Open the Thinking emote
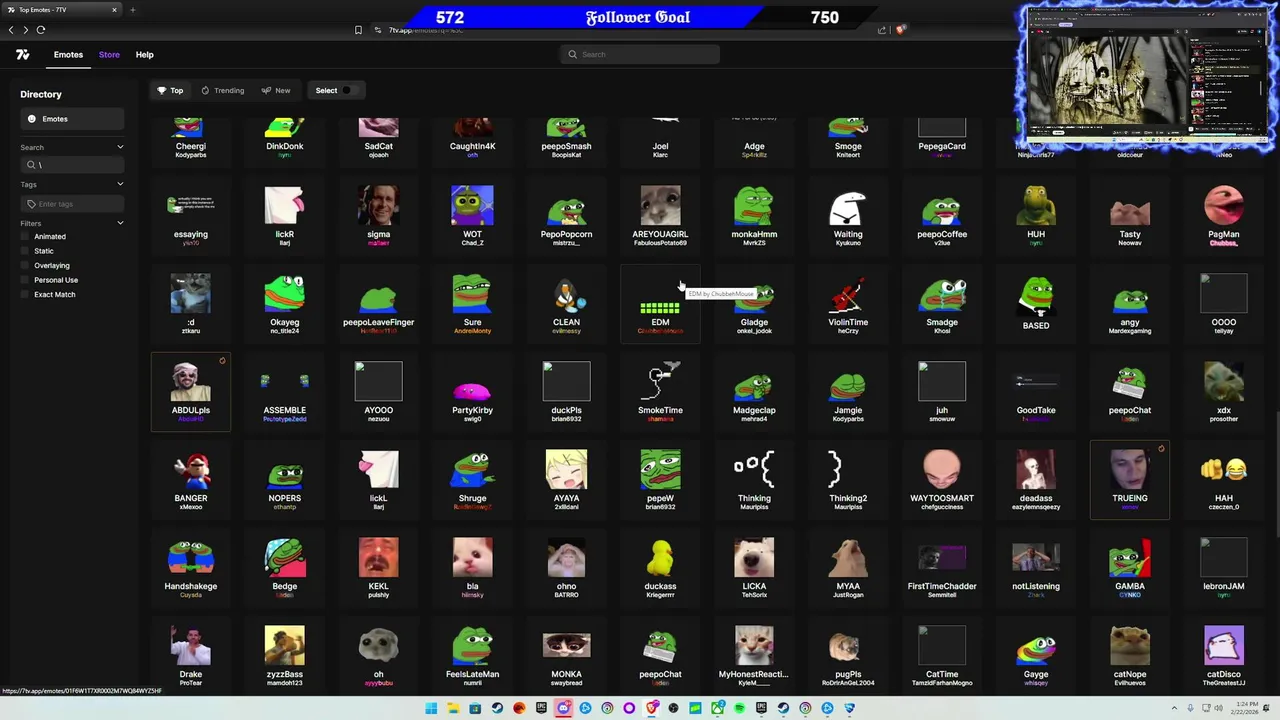This screenshot has width=1280, height=720. coord(754,480)
